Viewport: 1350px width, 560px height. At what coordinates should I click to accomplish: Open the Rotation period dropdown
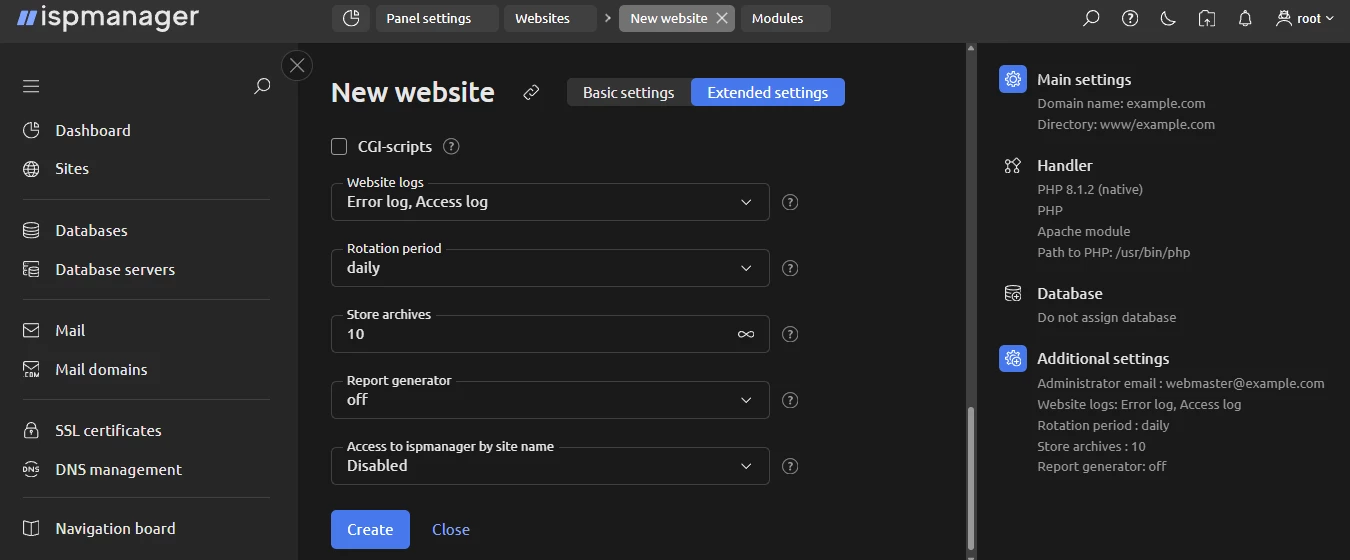coord(550,268)
